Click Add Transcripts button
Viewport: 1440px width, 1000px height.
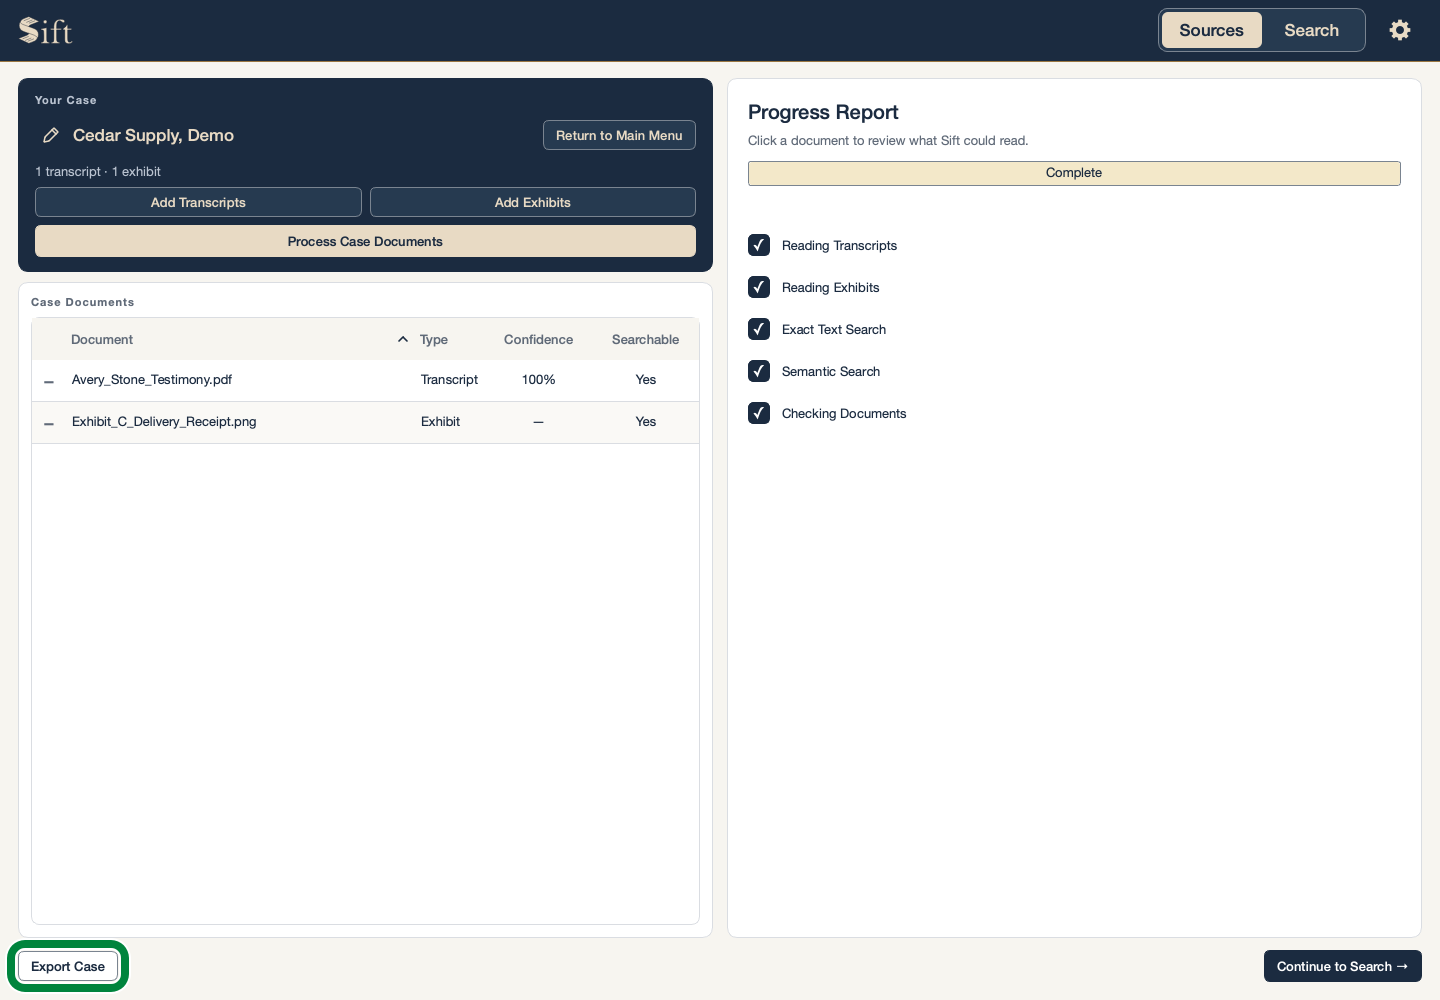(198, 202)
